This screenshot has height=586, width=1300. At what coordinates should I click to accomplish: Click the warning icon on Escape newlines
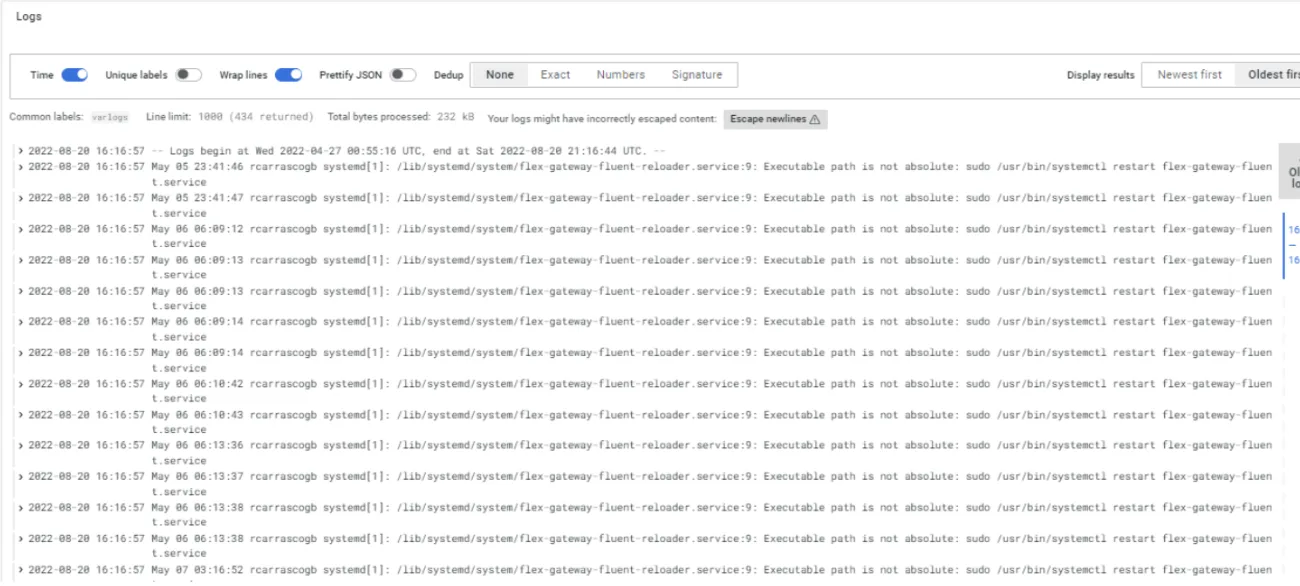tap(815, 119)
